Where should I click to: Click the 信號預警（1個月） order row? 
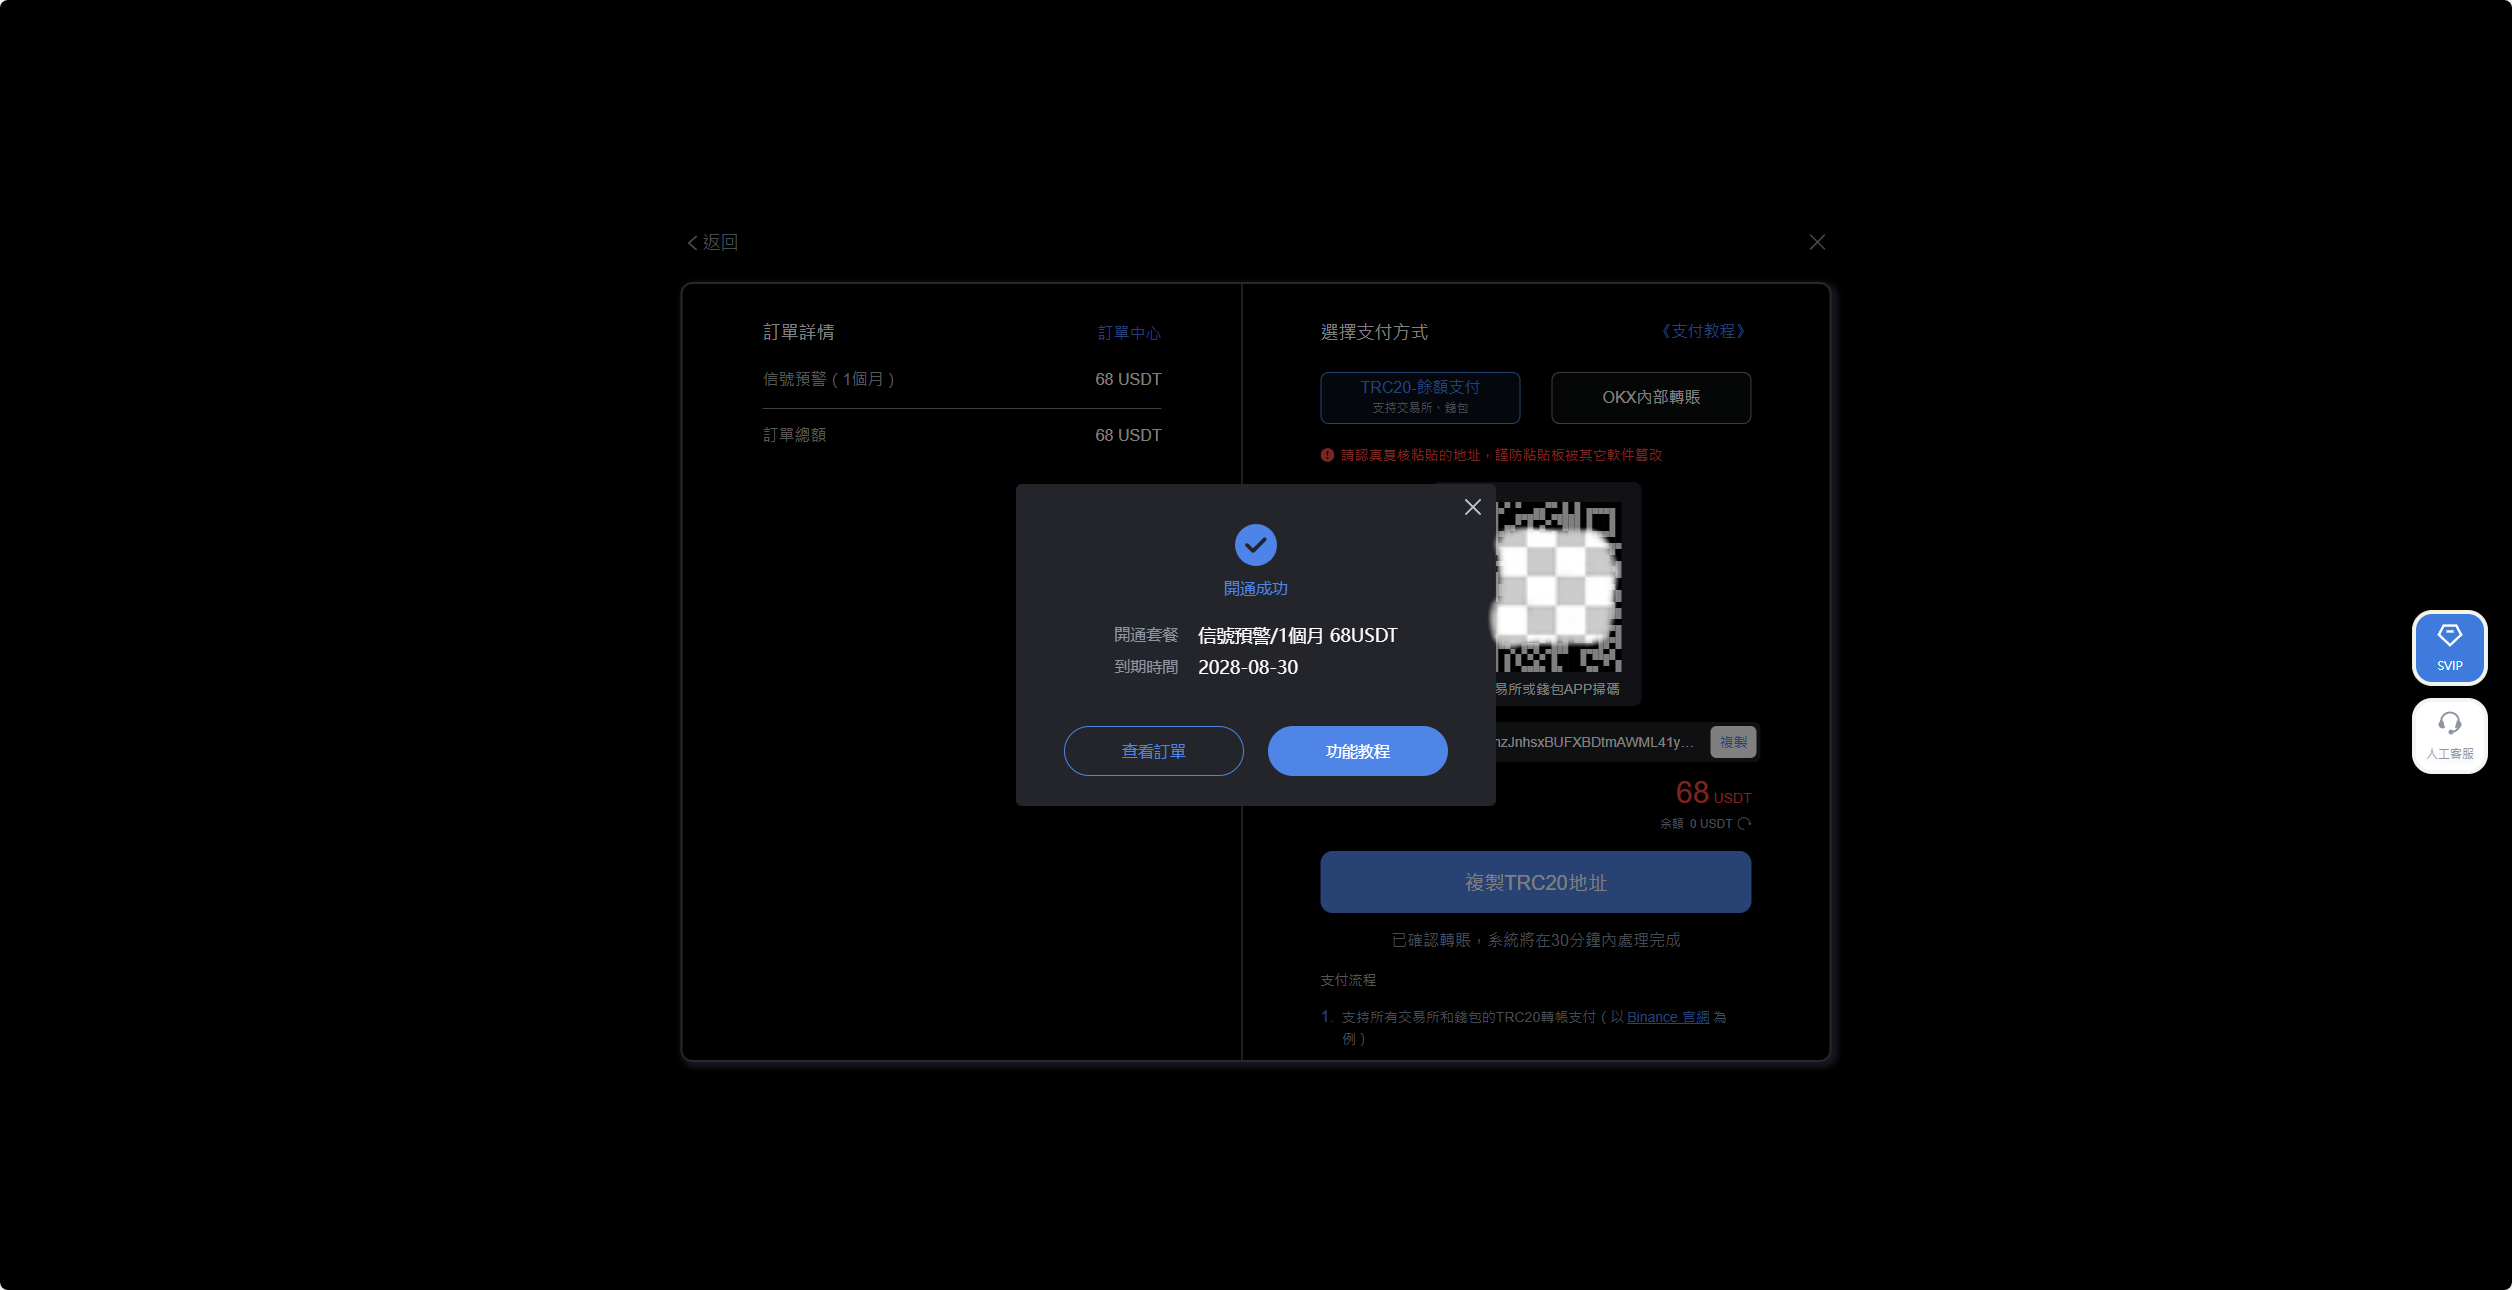click(961, 379)
